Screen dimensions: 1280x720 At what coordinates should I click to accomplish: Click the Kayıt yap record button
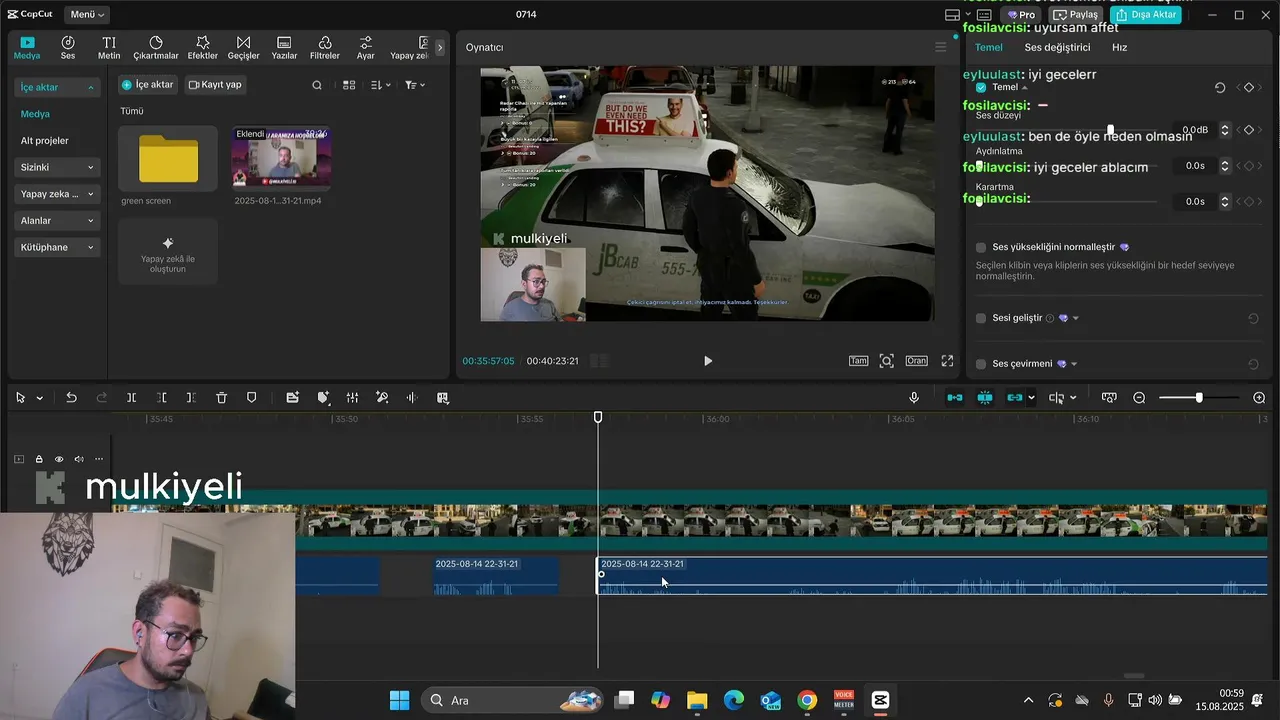point(215,85)
